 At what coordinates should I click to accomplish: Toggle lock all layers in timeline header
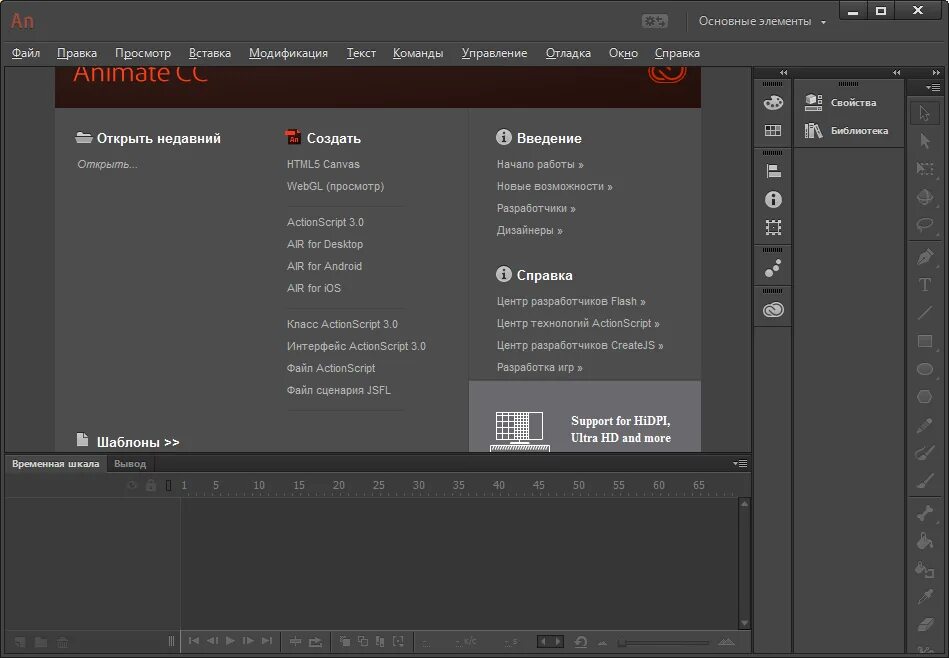click(151, 485)
